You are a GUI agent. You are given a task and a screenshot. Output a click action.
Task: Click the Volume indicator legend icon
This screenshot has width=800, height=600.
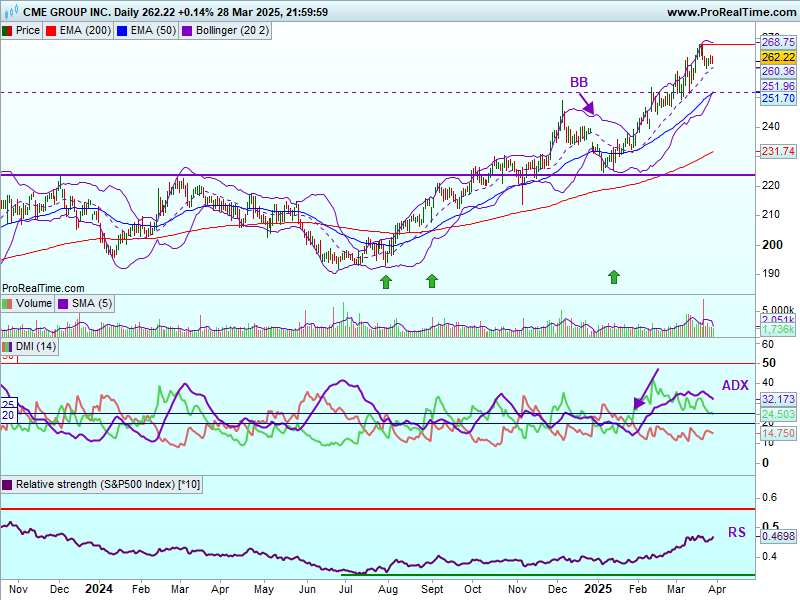8,303
